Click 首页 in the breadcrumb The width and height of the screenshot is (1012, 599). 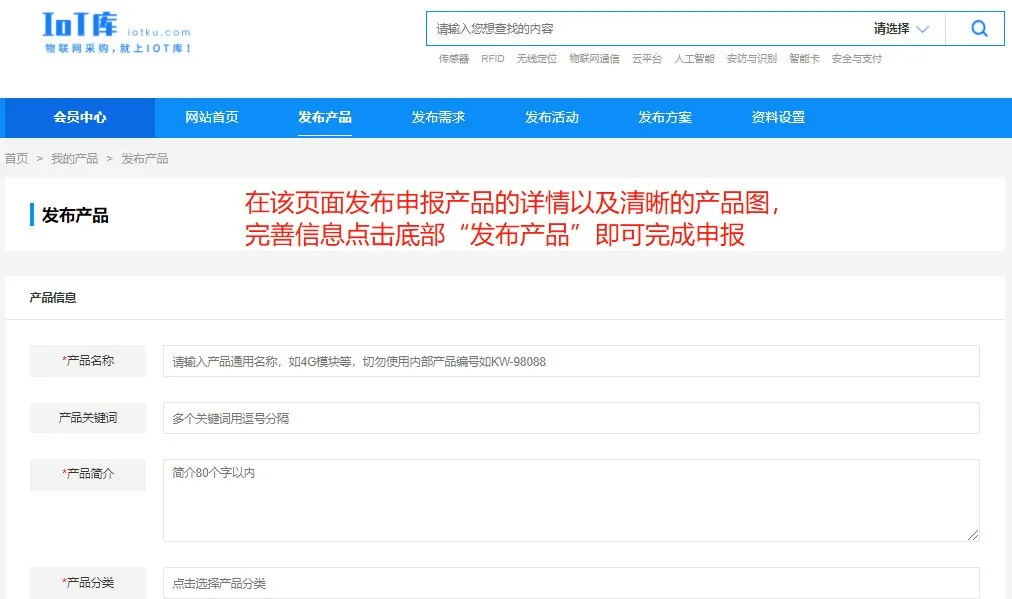[x=17, y=159]
